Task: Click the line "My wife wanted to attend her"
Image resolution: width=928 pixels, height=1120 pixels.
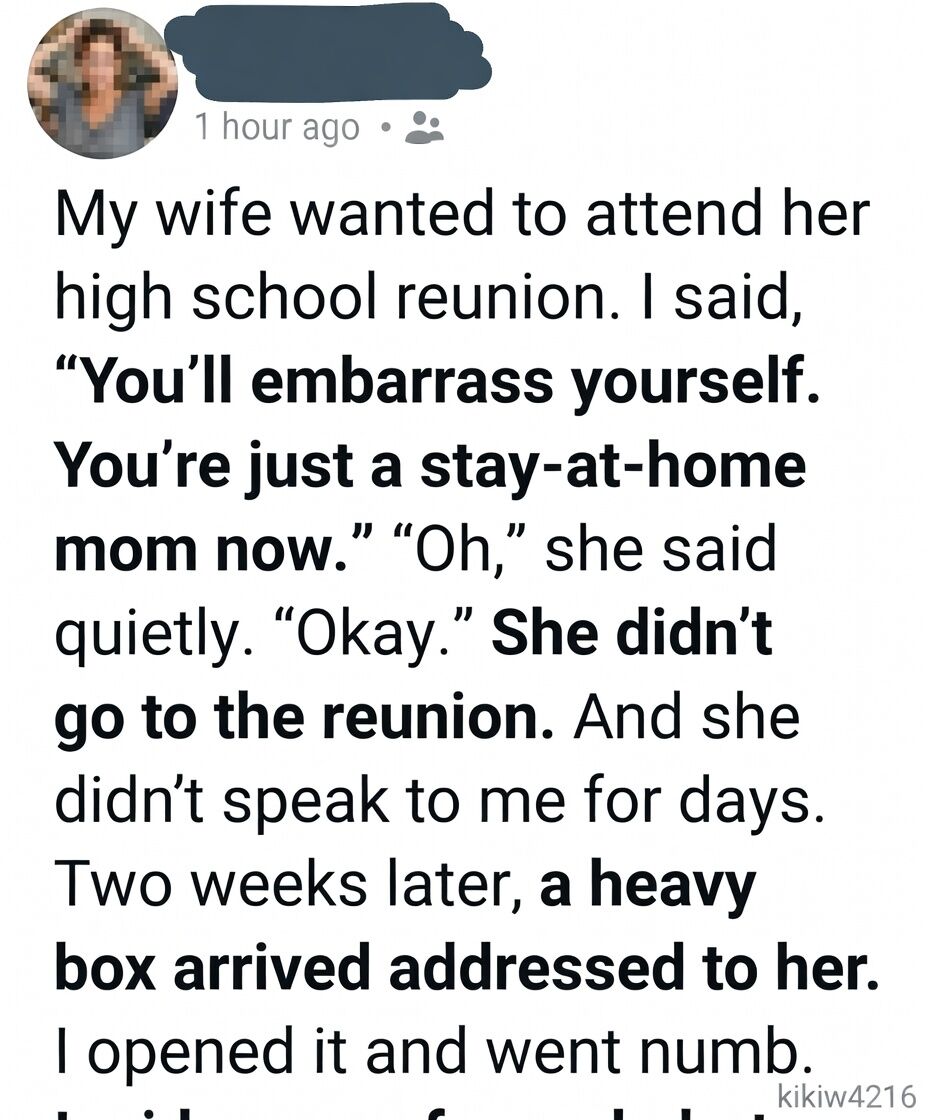Action: pyautogui.click(x=461, y=214)
